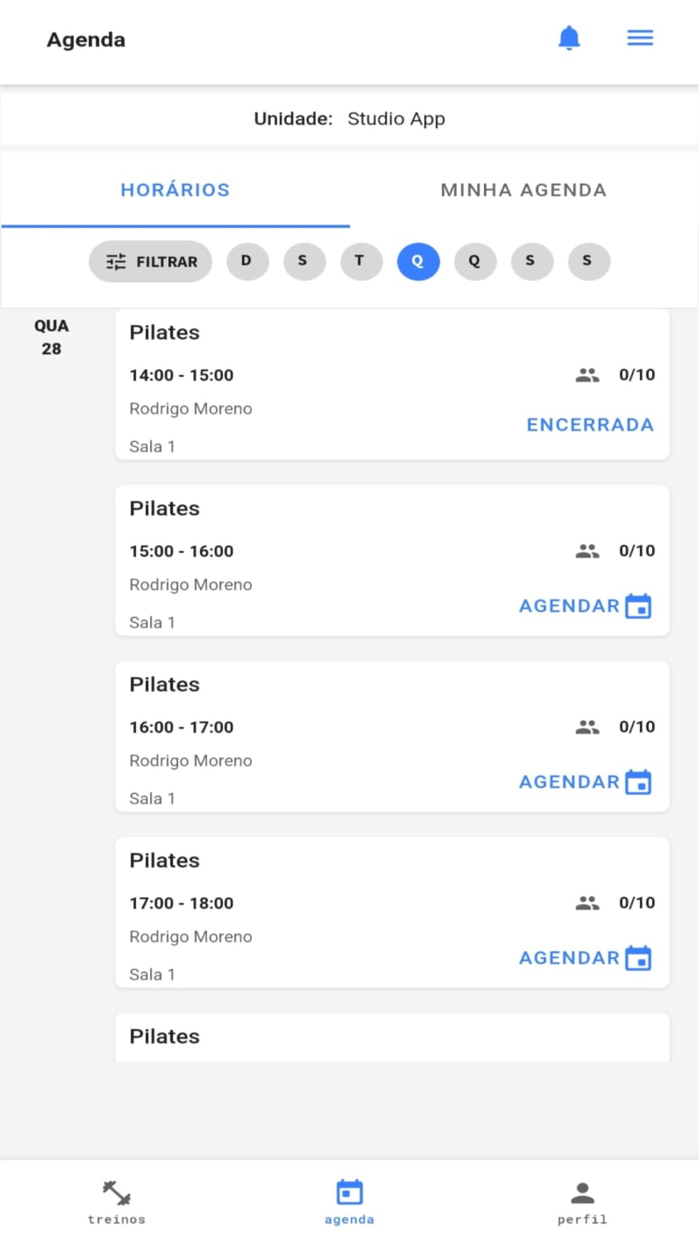Open the FILTRAR options

point(150,261)
